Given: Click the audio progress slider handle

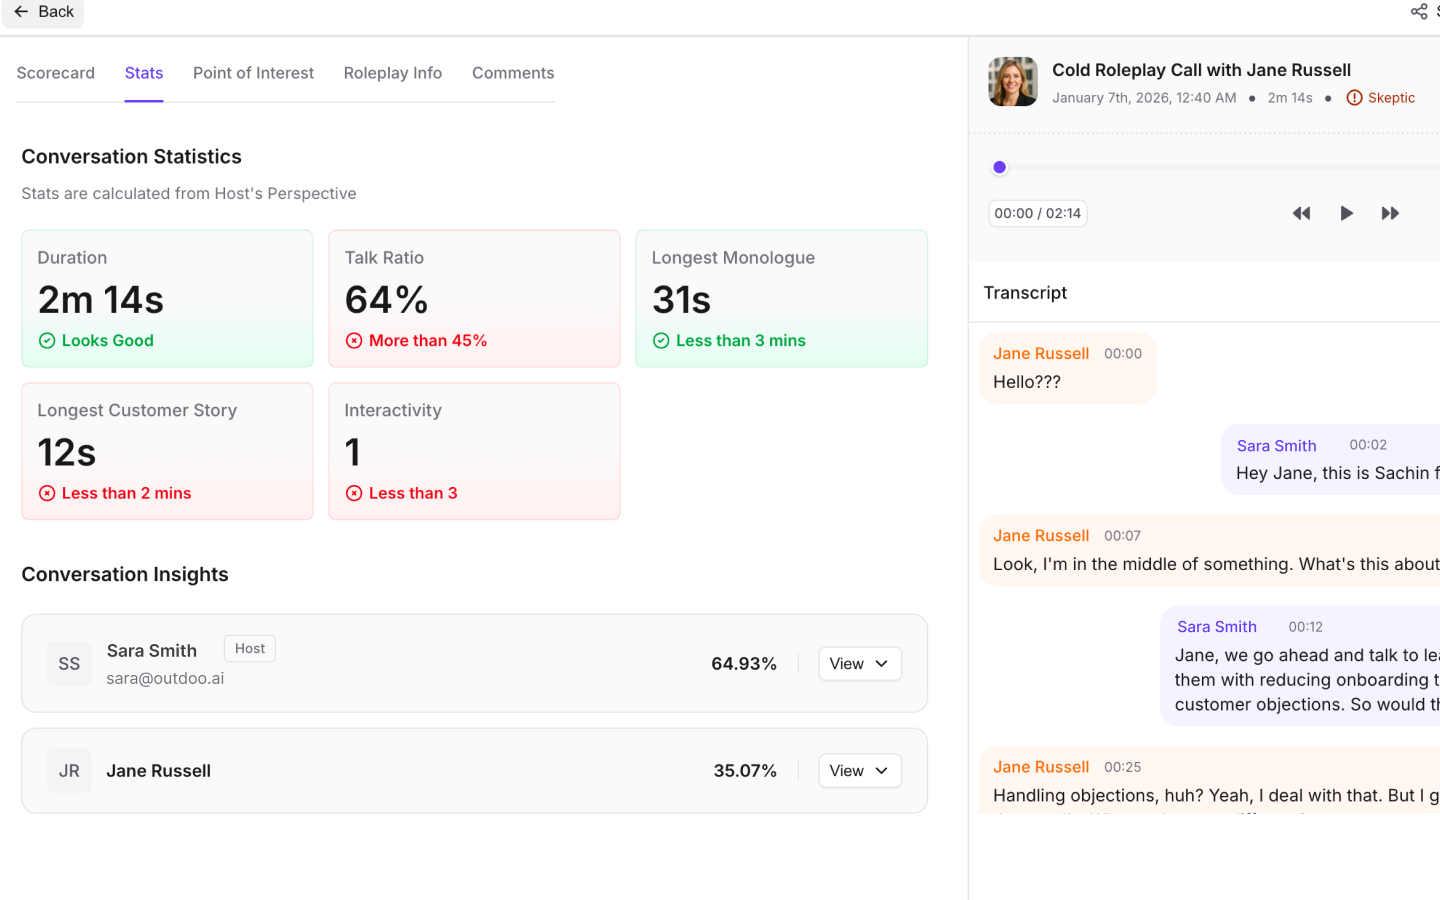Looking at the screenshot, I should tap(999, 167).
